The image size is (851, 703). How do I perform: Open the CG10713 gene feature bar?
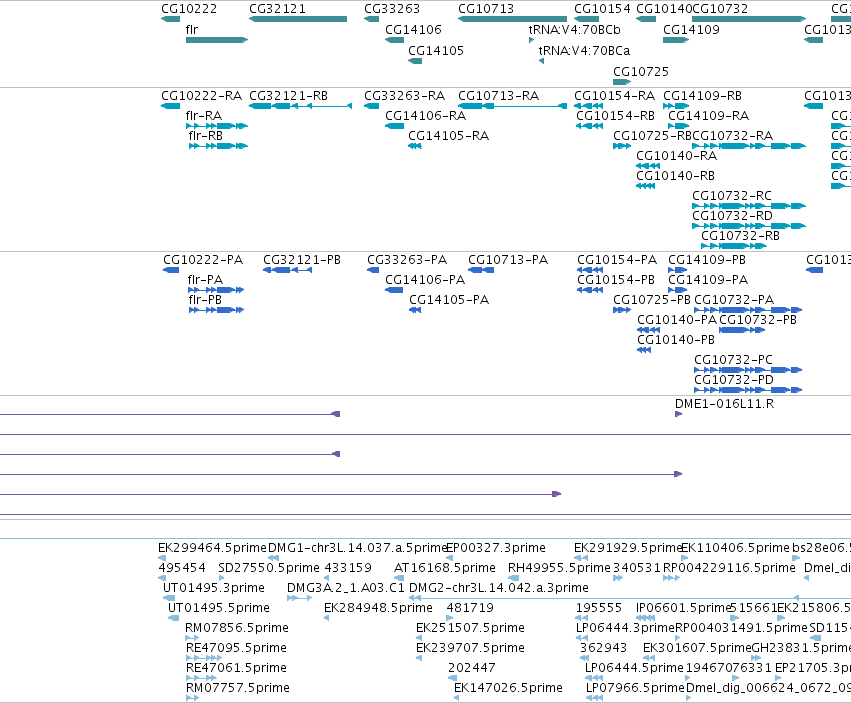(512, 19)
